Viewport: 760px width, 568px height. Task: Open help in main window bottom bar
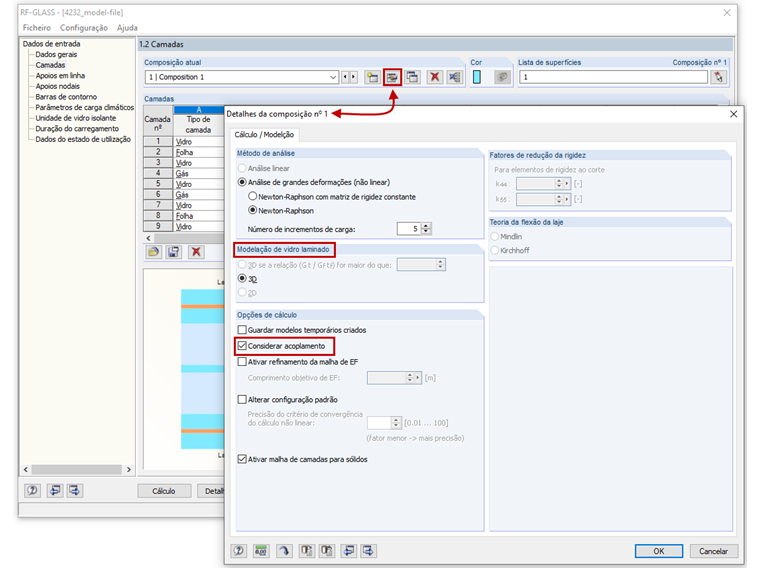[32, 490]
